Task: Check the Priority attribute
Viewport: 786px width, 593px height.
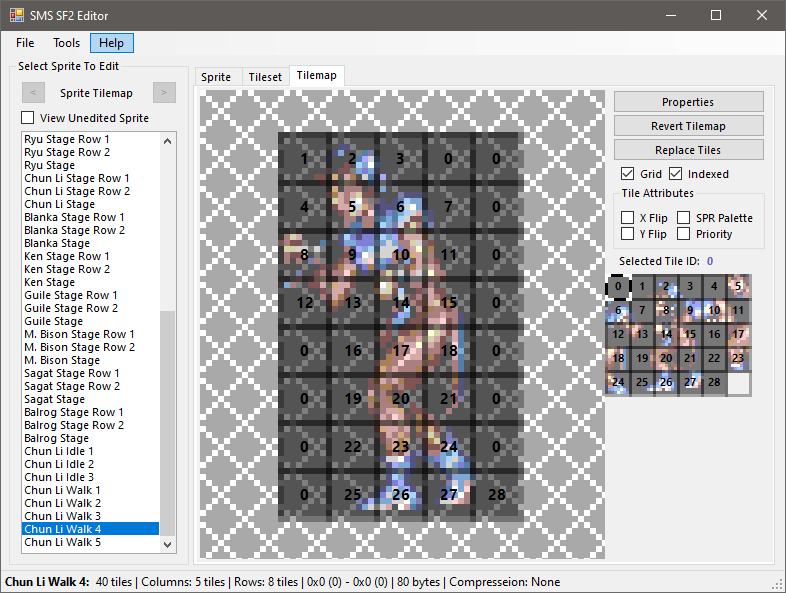Action: [x=683, y=234]
